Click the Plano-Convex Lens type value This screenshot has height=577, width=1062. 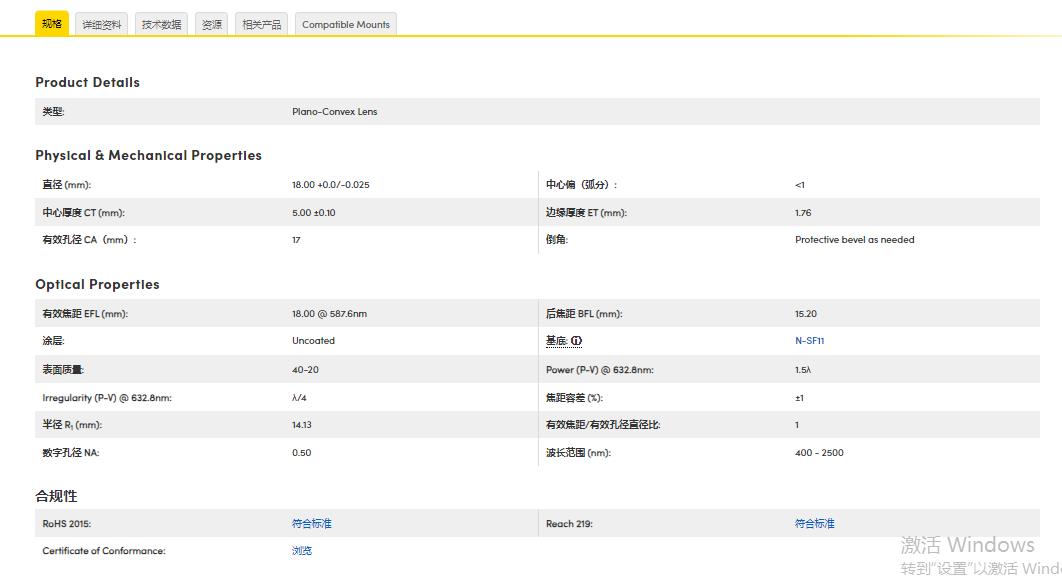click(x=334, y=112)
